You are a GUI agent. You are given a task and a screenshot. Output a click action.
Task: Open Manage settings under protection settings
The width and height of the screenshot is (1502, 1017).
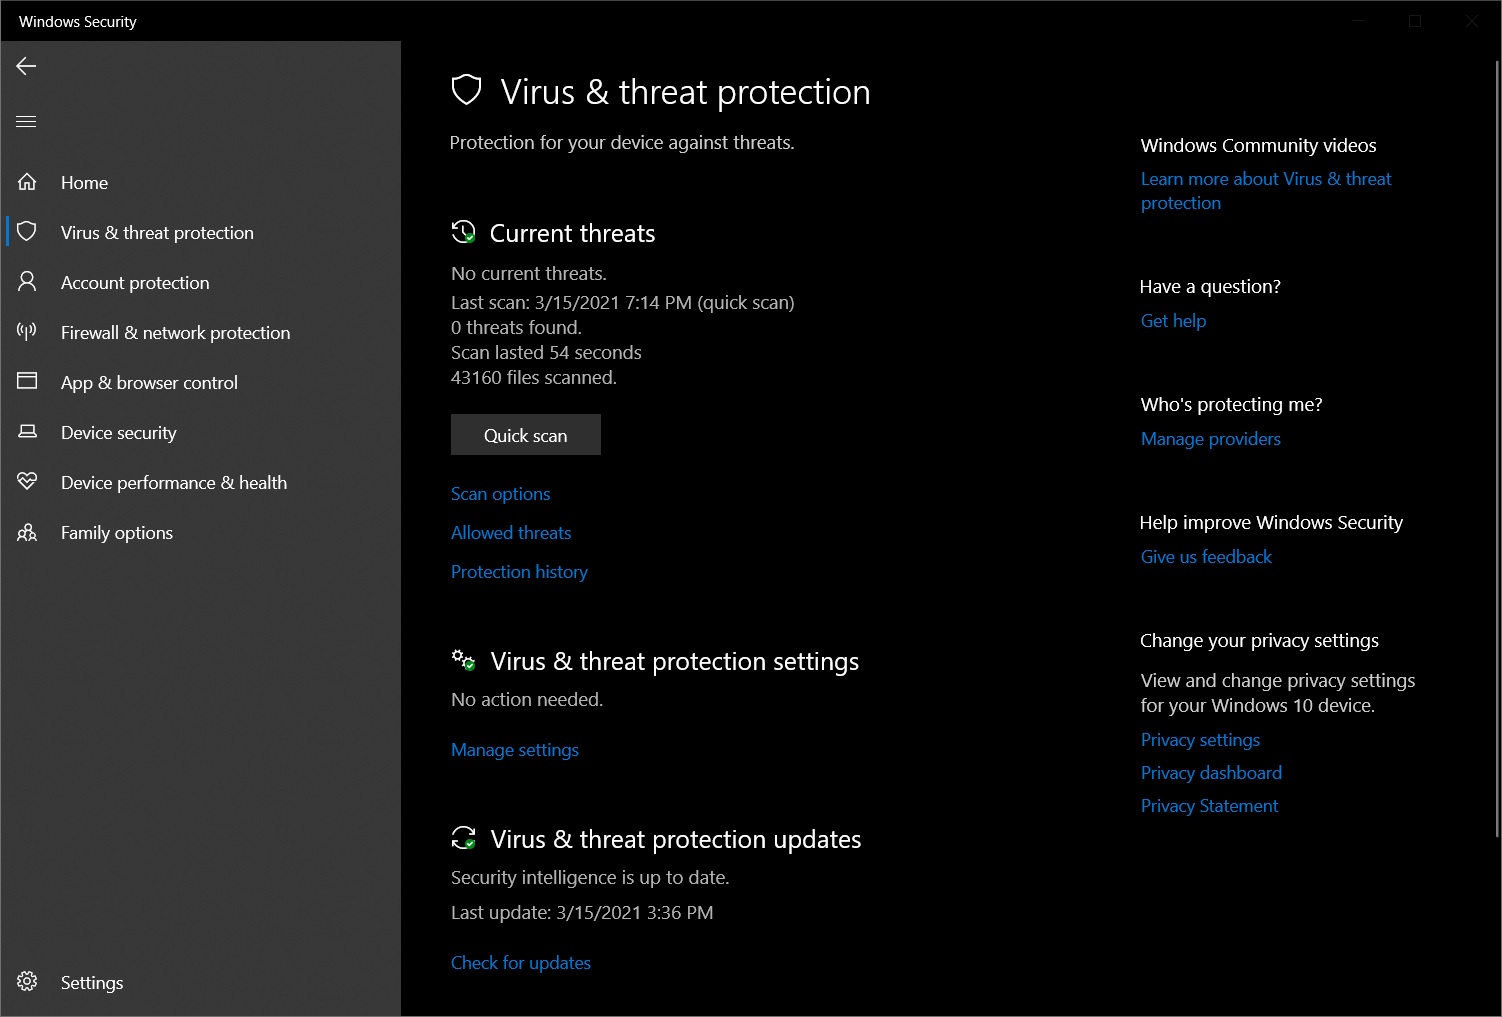point(515,749)
